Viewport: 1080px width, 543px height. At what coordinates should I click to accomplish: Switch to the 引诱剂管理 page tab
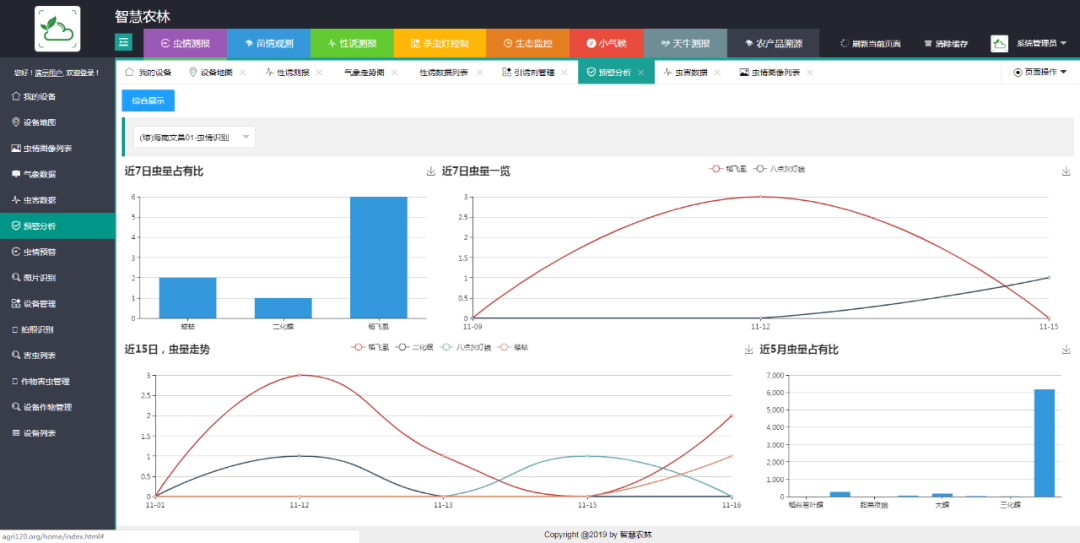click(529, 72)
